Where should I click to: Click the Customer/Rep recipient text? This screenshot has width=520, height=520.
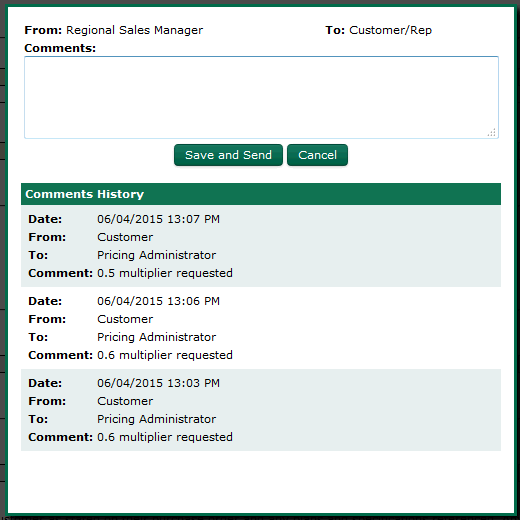coord(390,30)
